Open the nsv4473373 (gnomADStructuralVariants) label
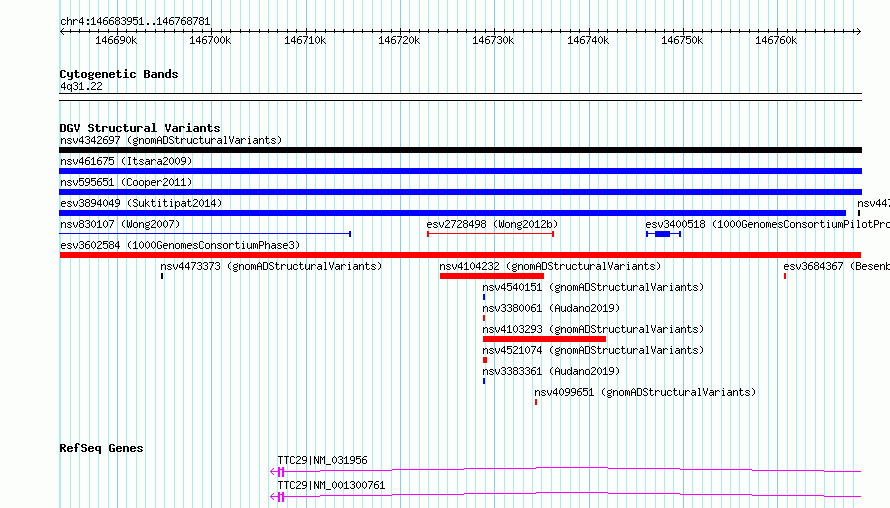Viewport: 890px width, 508px height. [x=271, y=266]
